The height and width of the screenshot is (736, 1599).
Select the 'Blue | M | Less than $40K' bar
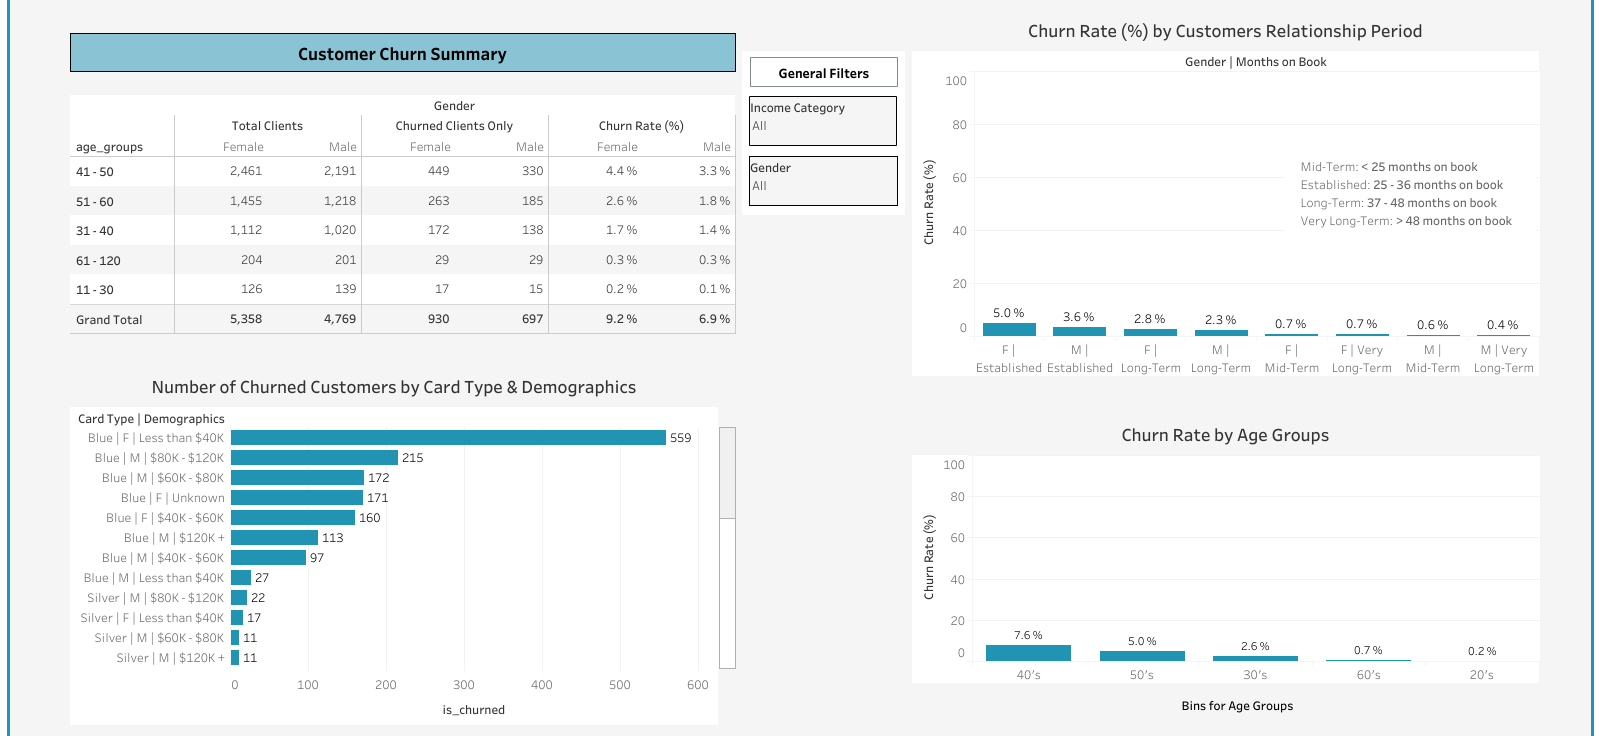(x=241, y=578)
